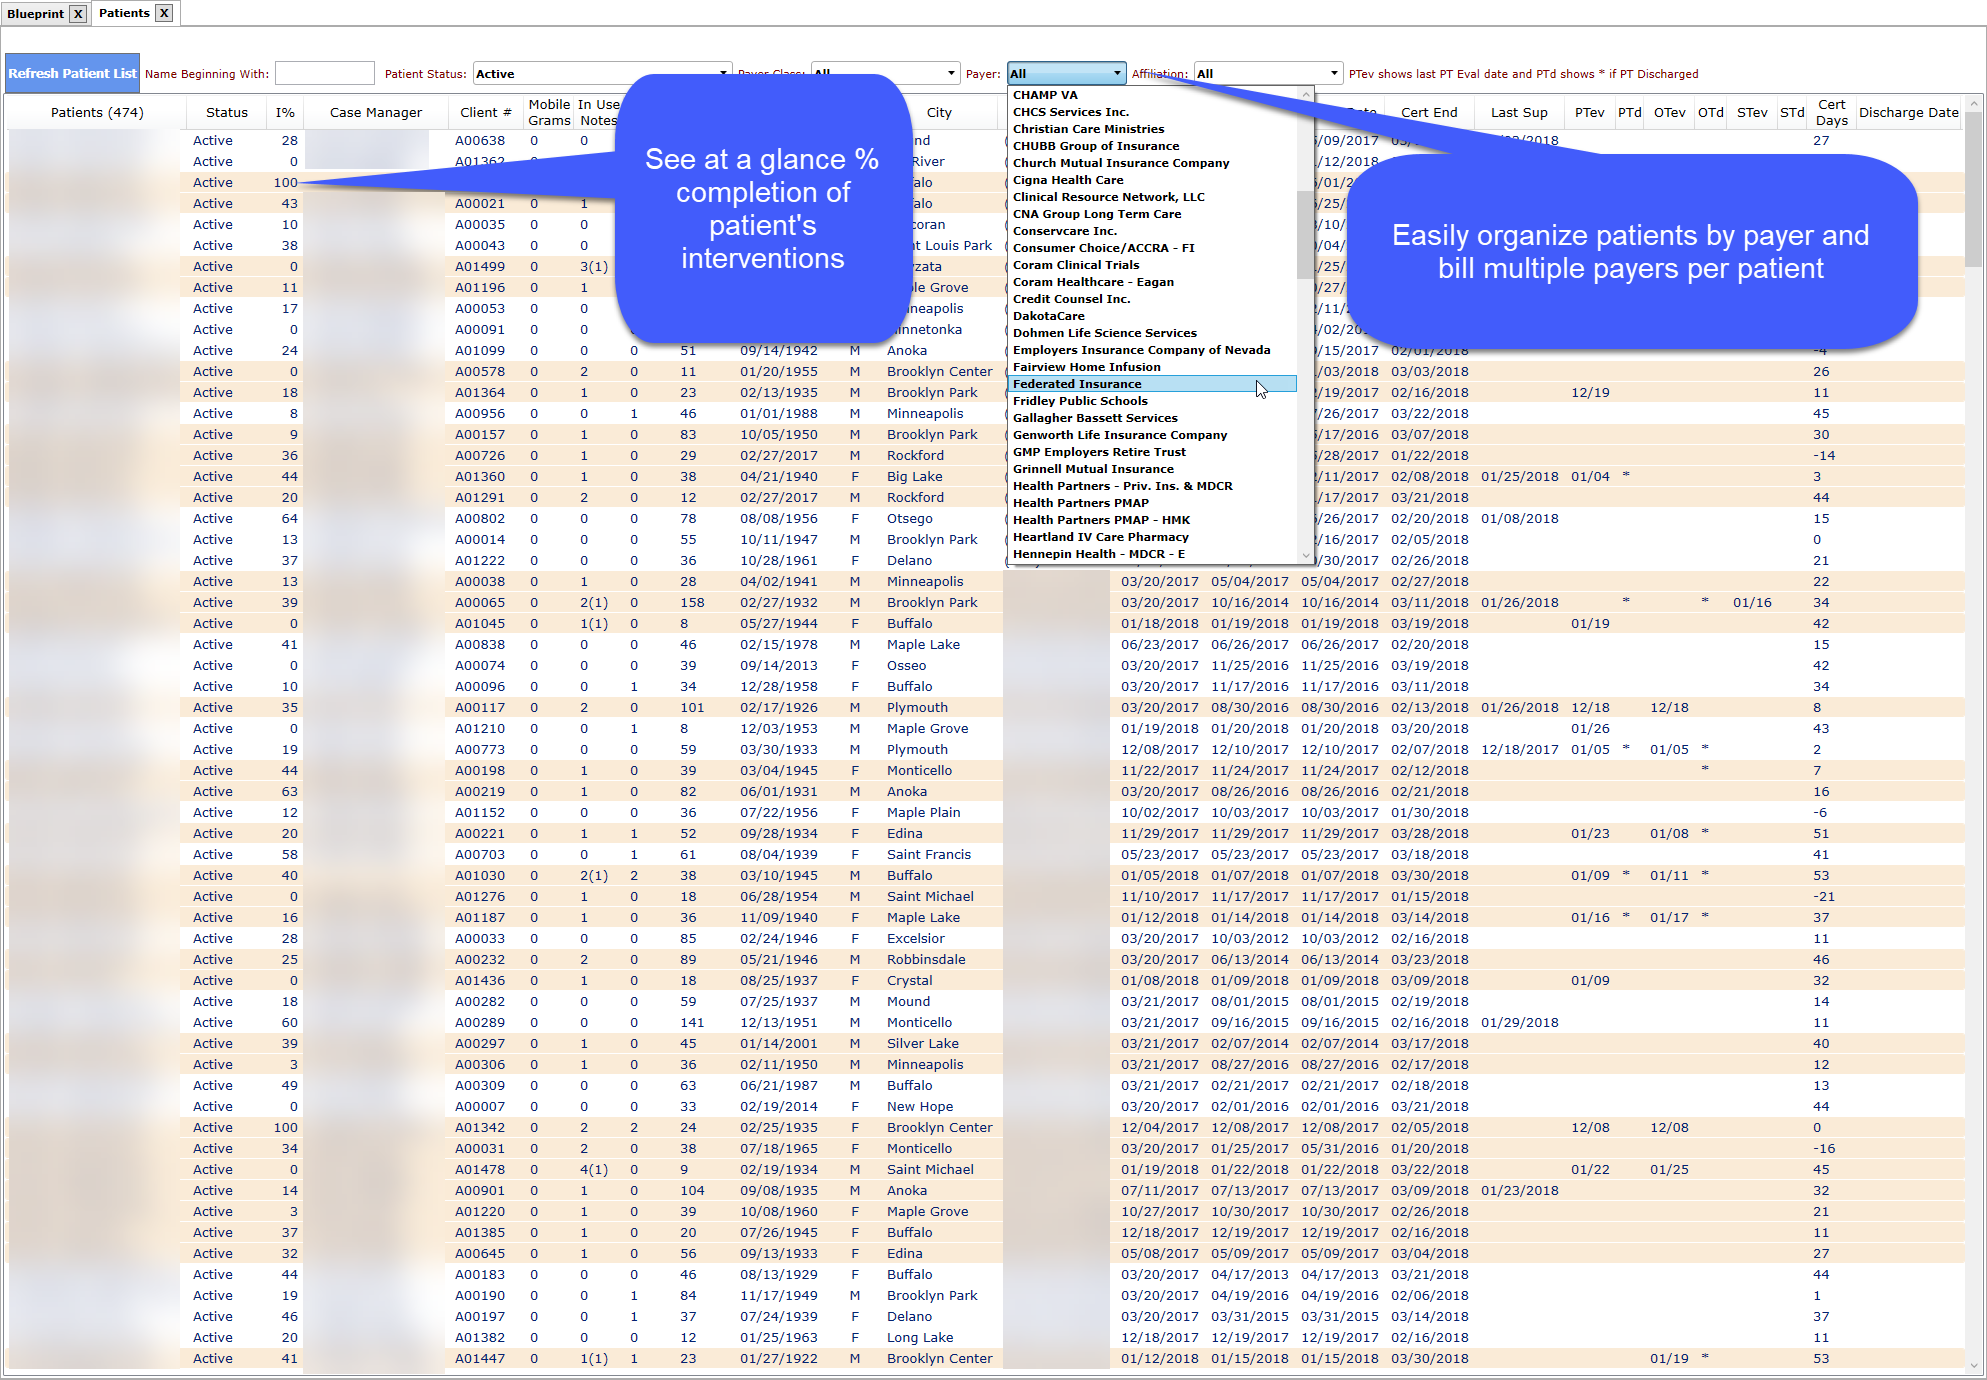
Task: Click city cell New Hope
Action: click(x=919, y=1107)
